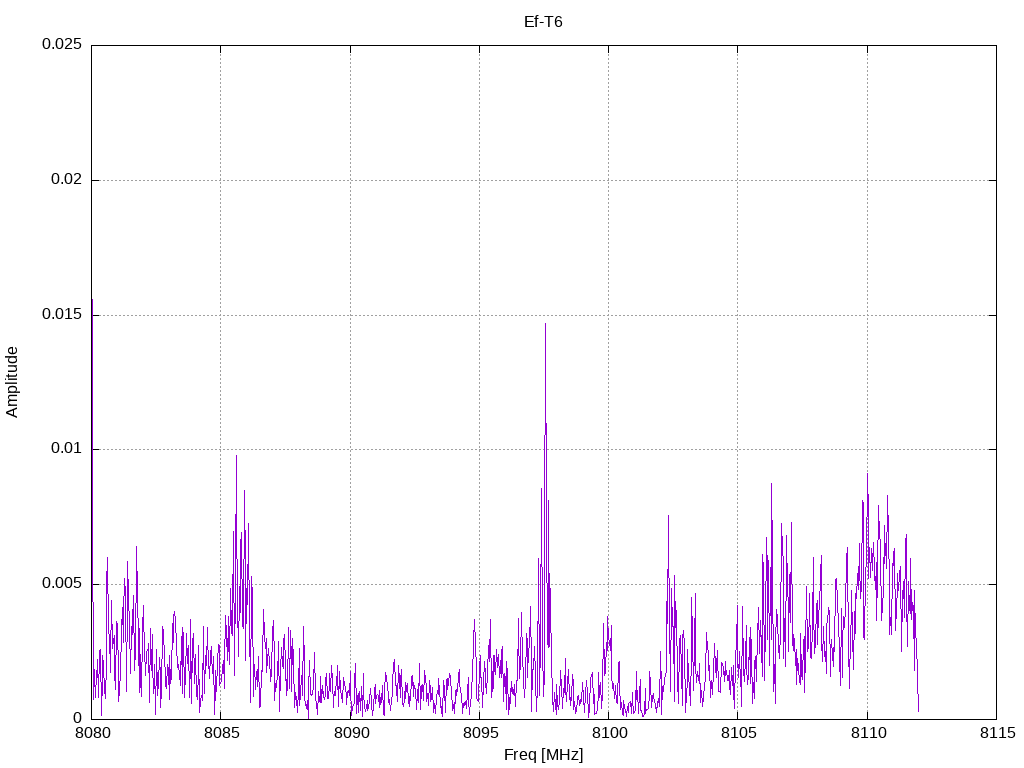
Task: Click the 0 y-axis tick label
Action: click(78, 718)
